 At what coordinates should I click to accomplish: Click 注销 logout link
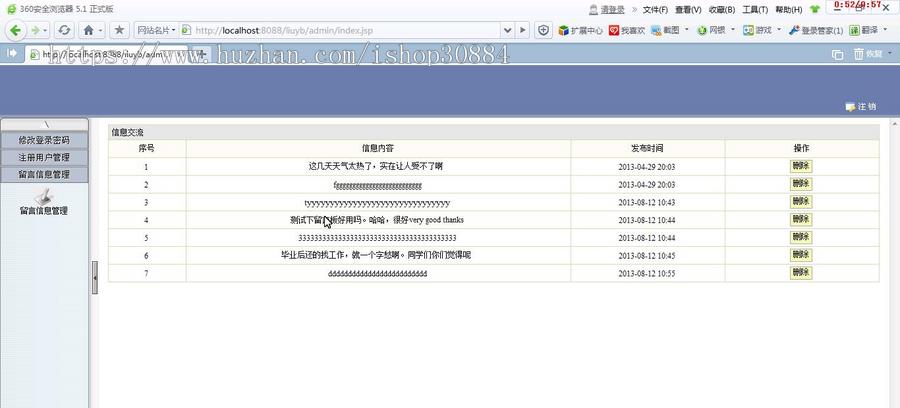(861, 107)
